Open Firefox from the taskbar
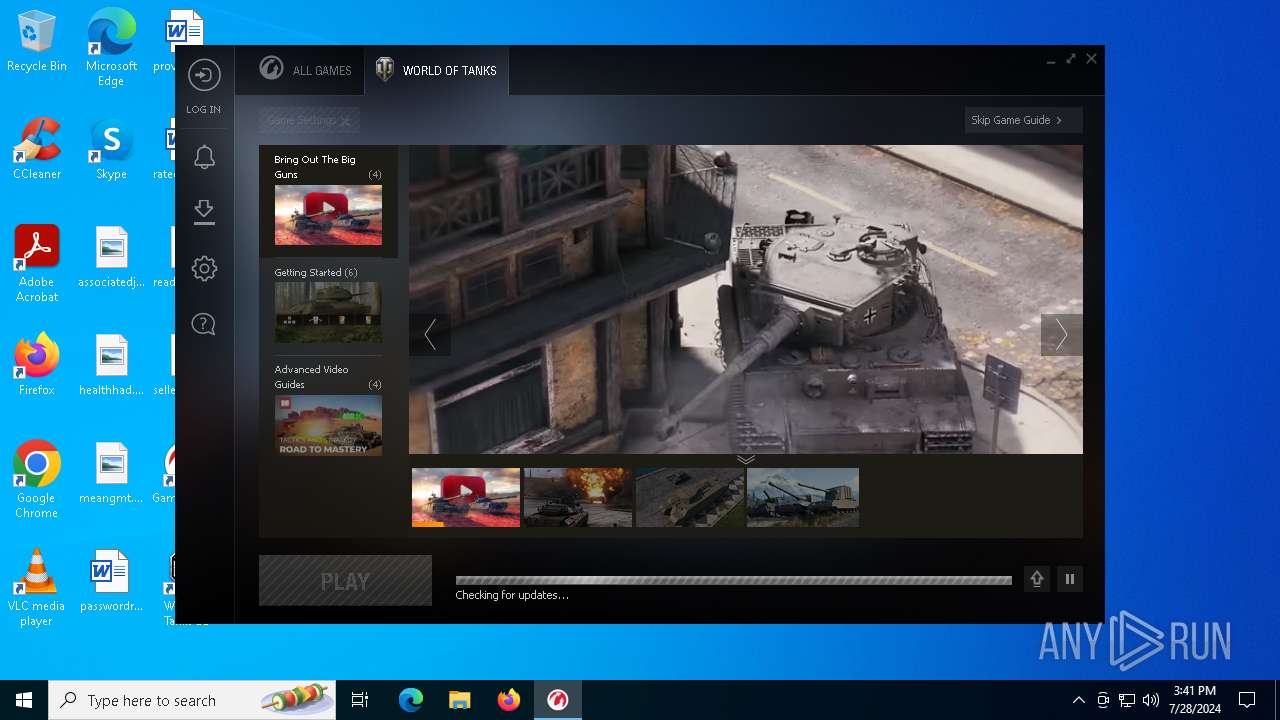Screen dimensions: 1280x720 click(509, 700)
